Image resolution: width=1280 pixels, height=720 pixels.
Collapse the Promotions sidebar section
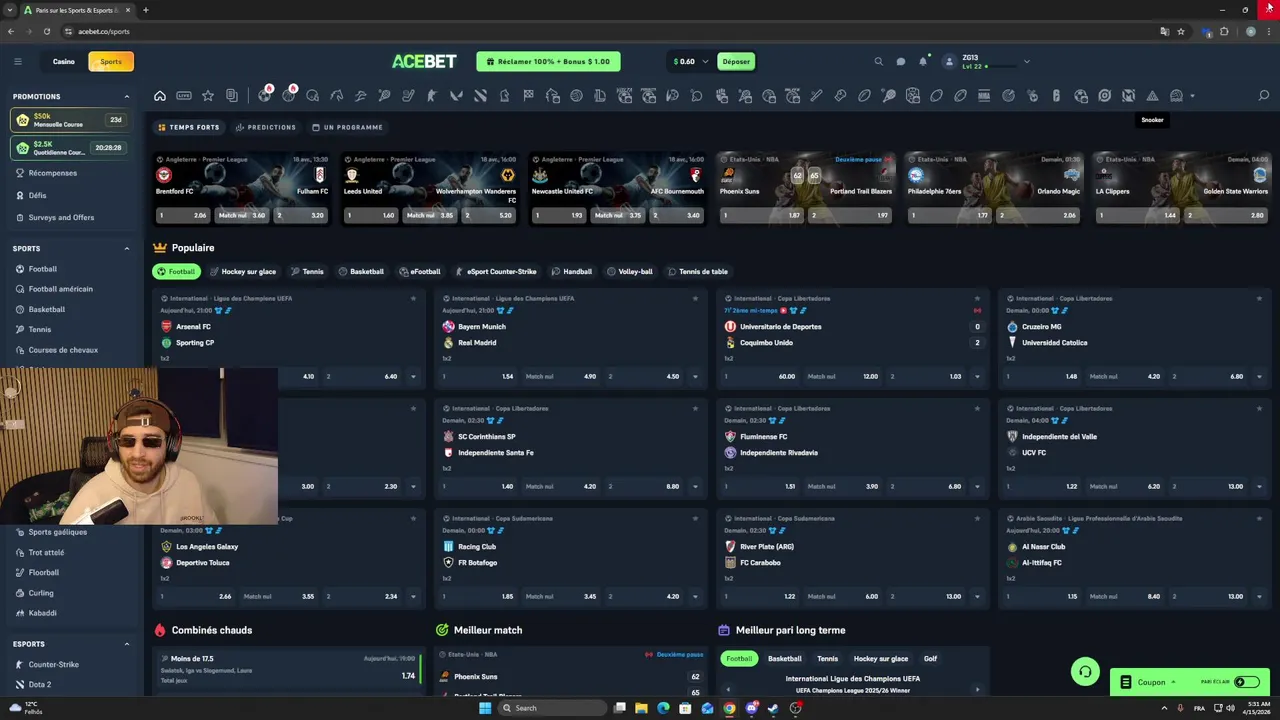coord(127,97)
